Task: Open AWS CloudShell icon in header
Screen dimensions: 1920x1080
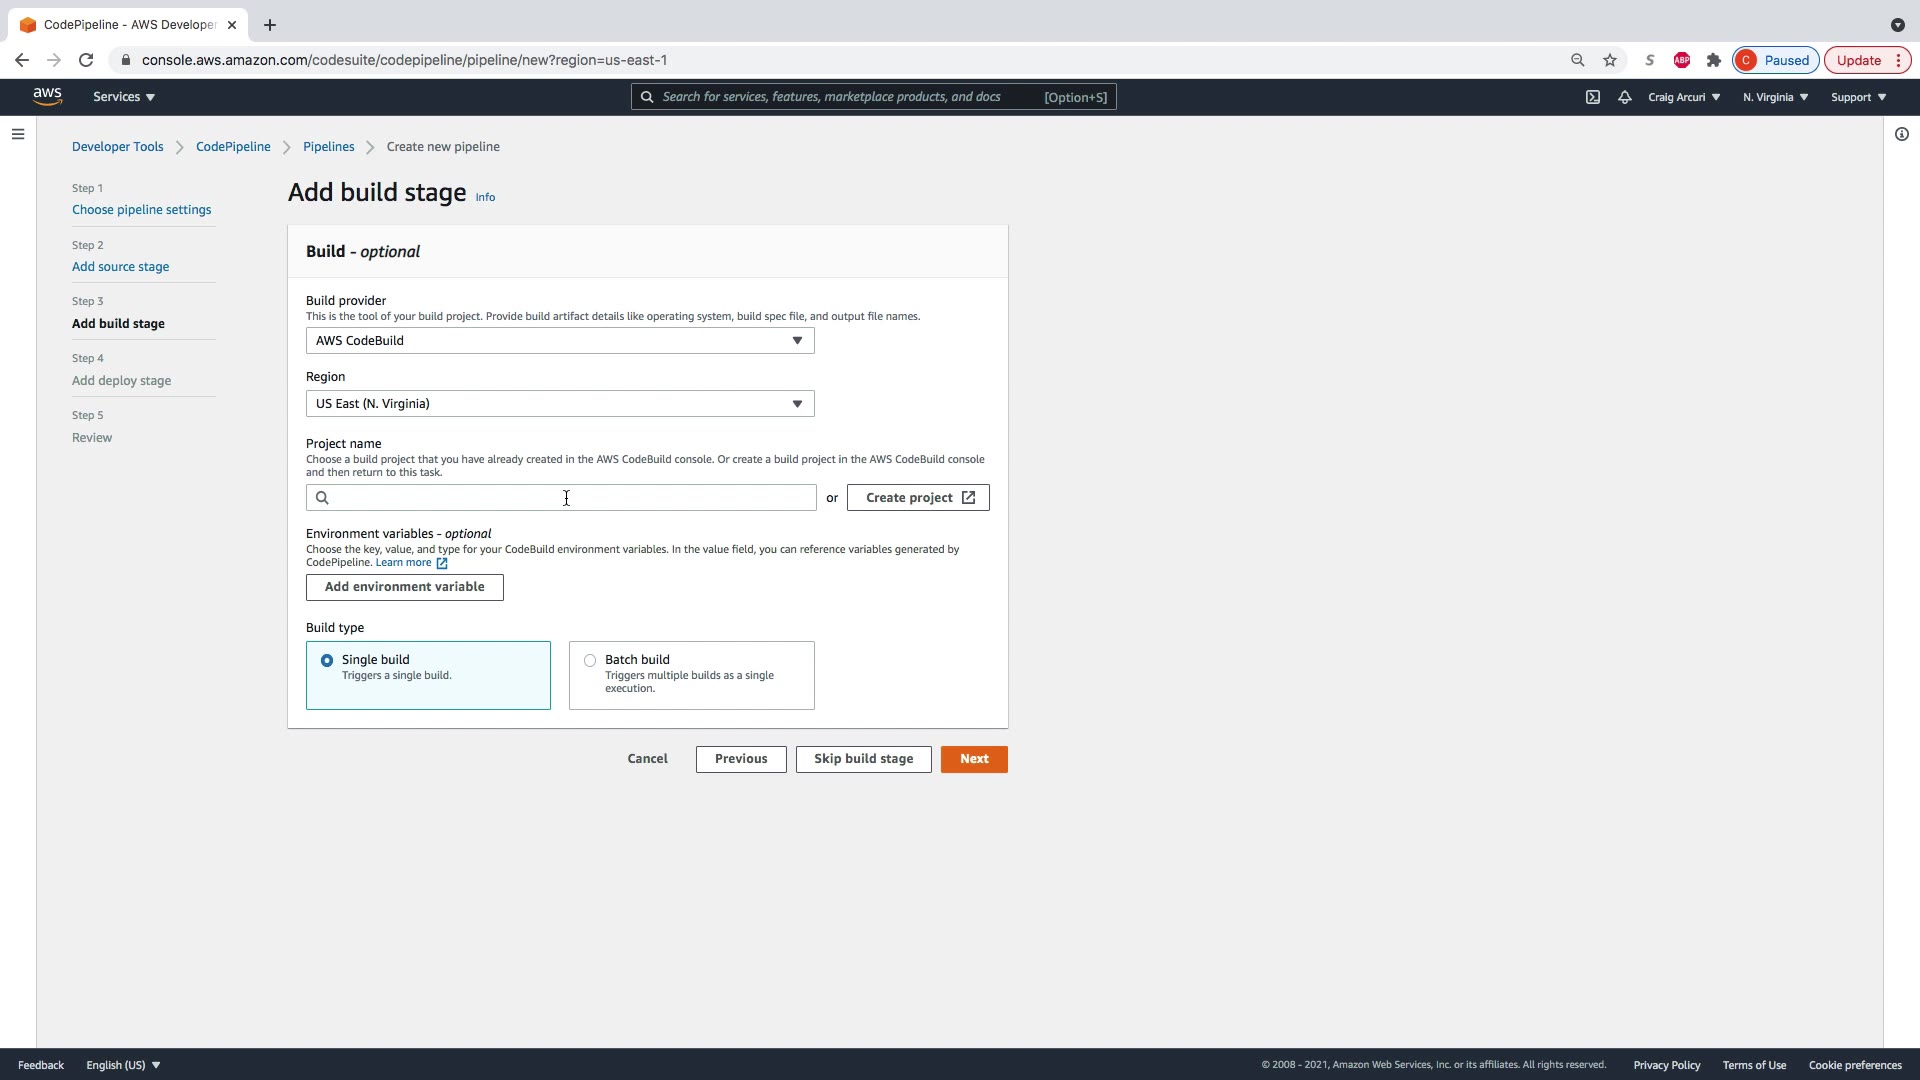Action: [1593, 97]
